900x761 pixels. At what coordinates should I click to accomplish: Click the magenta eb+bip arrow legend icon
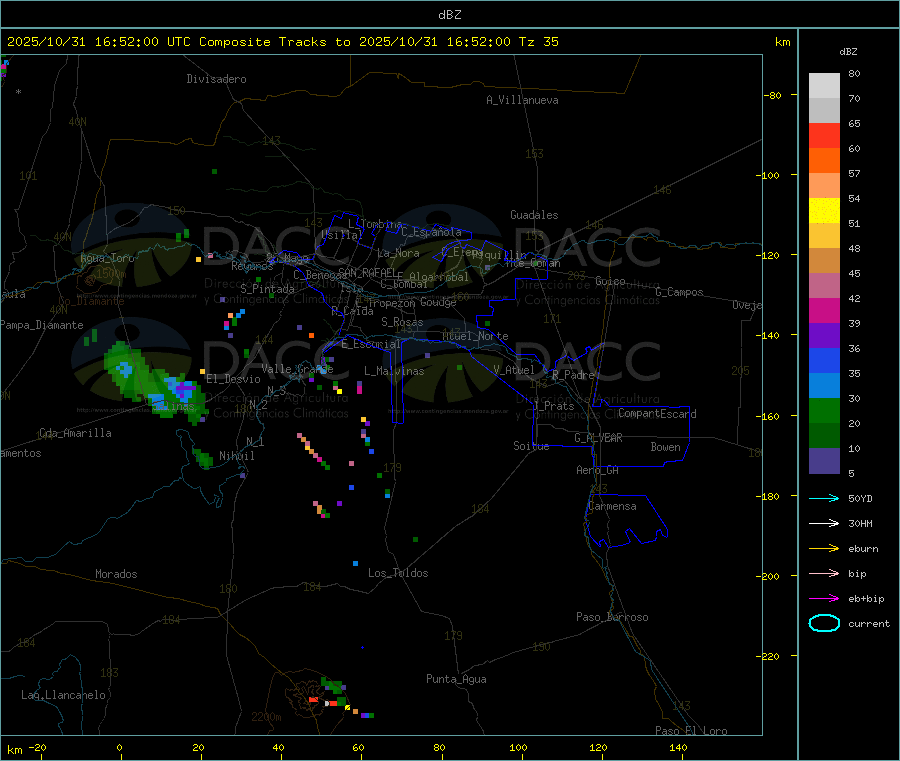pos(824,598)
